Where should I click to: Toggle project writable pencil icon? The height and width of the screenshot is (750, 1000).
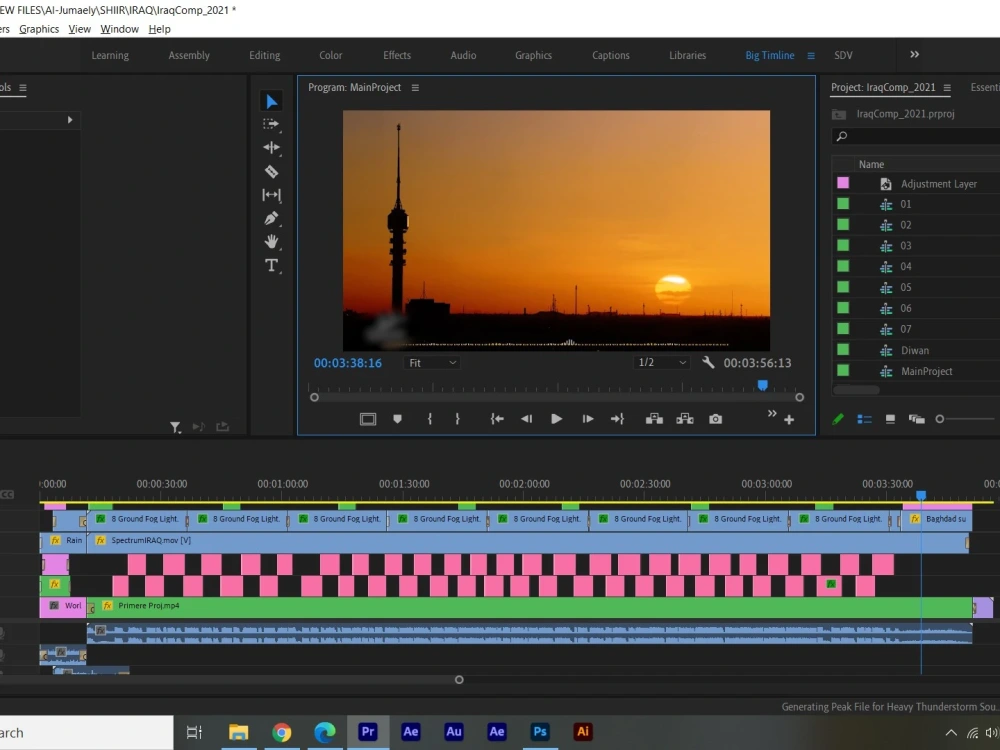[838, 419]
